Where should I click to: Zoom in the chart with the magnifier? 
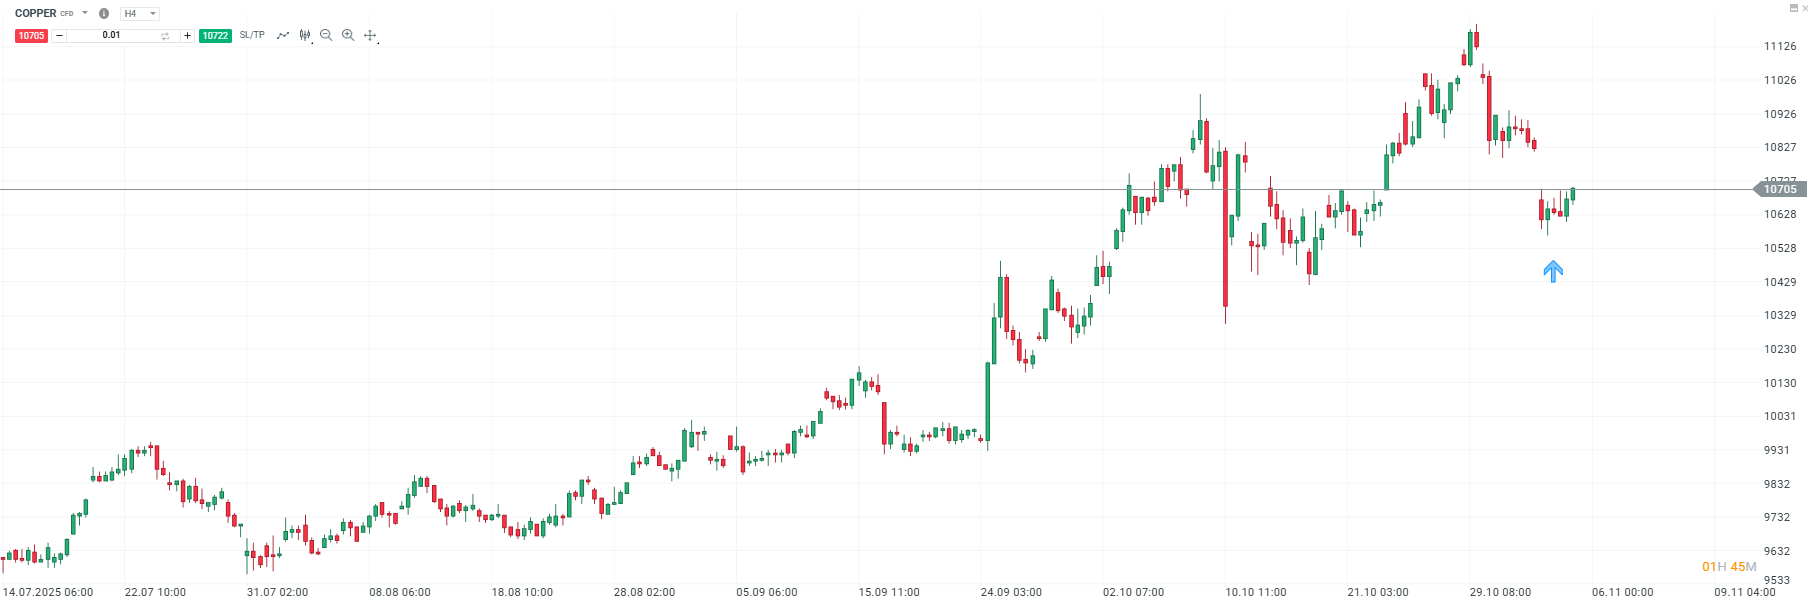[348, 35]
